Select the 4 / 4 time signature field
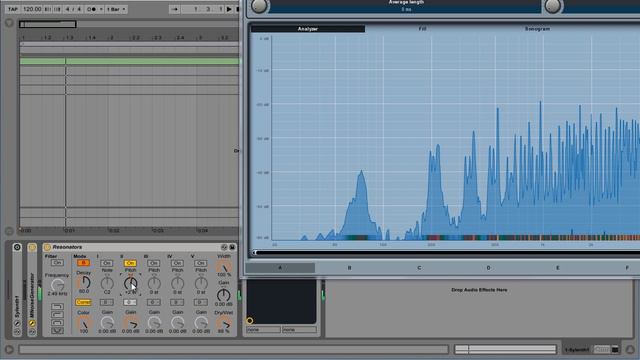Viewport: 640px width, 360px height. click(x=73, y=9)
